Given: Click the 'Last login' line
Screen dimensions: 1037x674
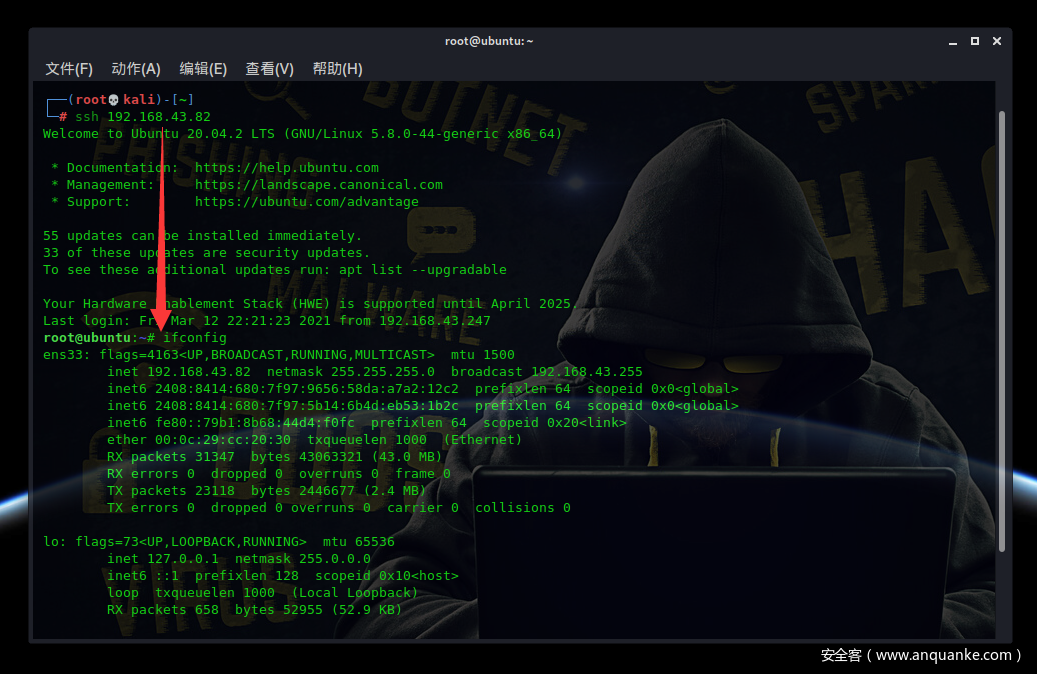Looking at the screenshot, I should [267, 321].
